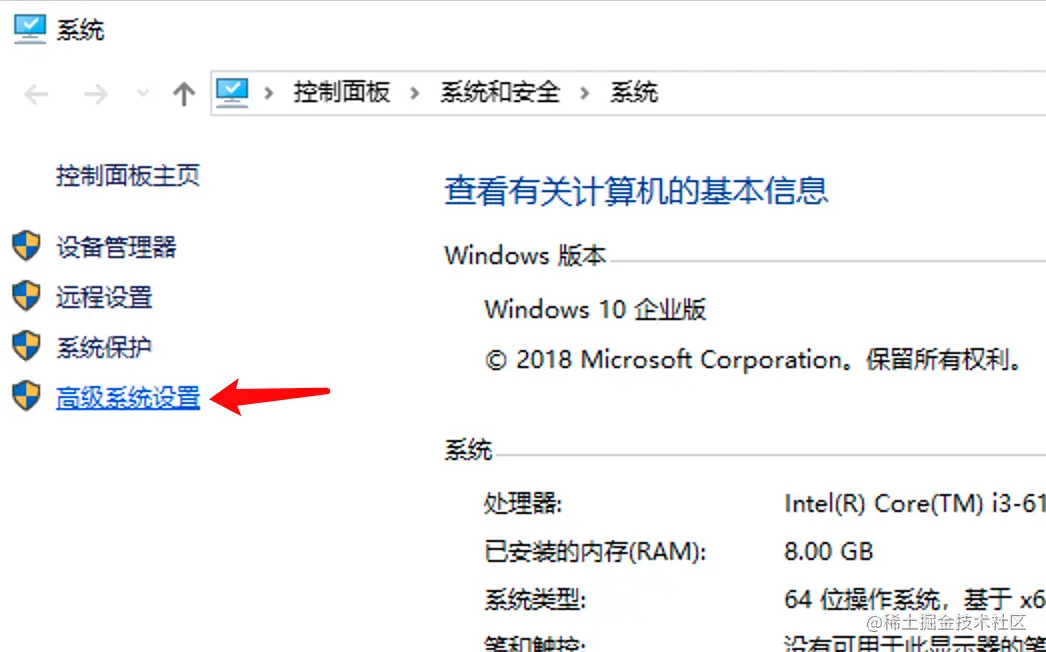Screen dimensions: 1046x652
Task: Click the computer icon in address bar
Action: click(x=232, y=93)
